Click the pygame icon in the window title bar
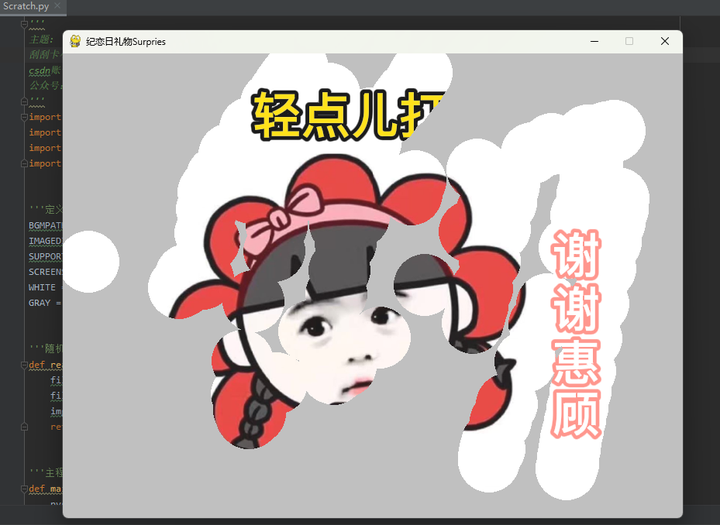Image resolution: width=720 pixels, height=525 pixels. (75, 41)
